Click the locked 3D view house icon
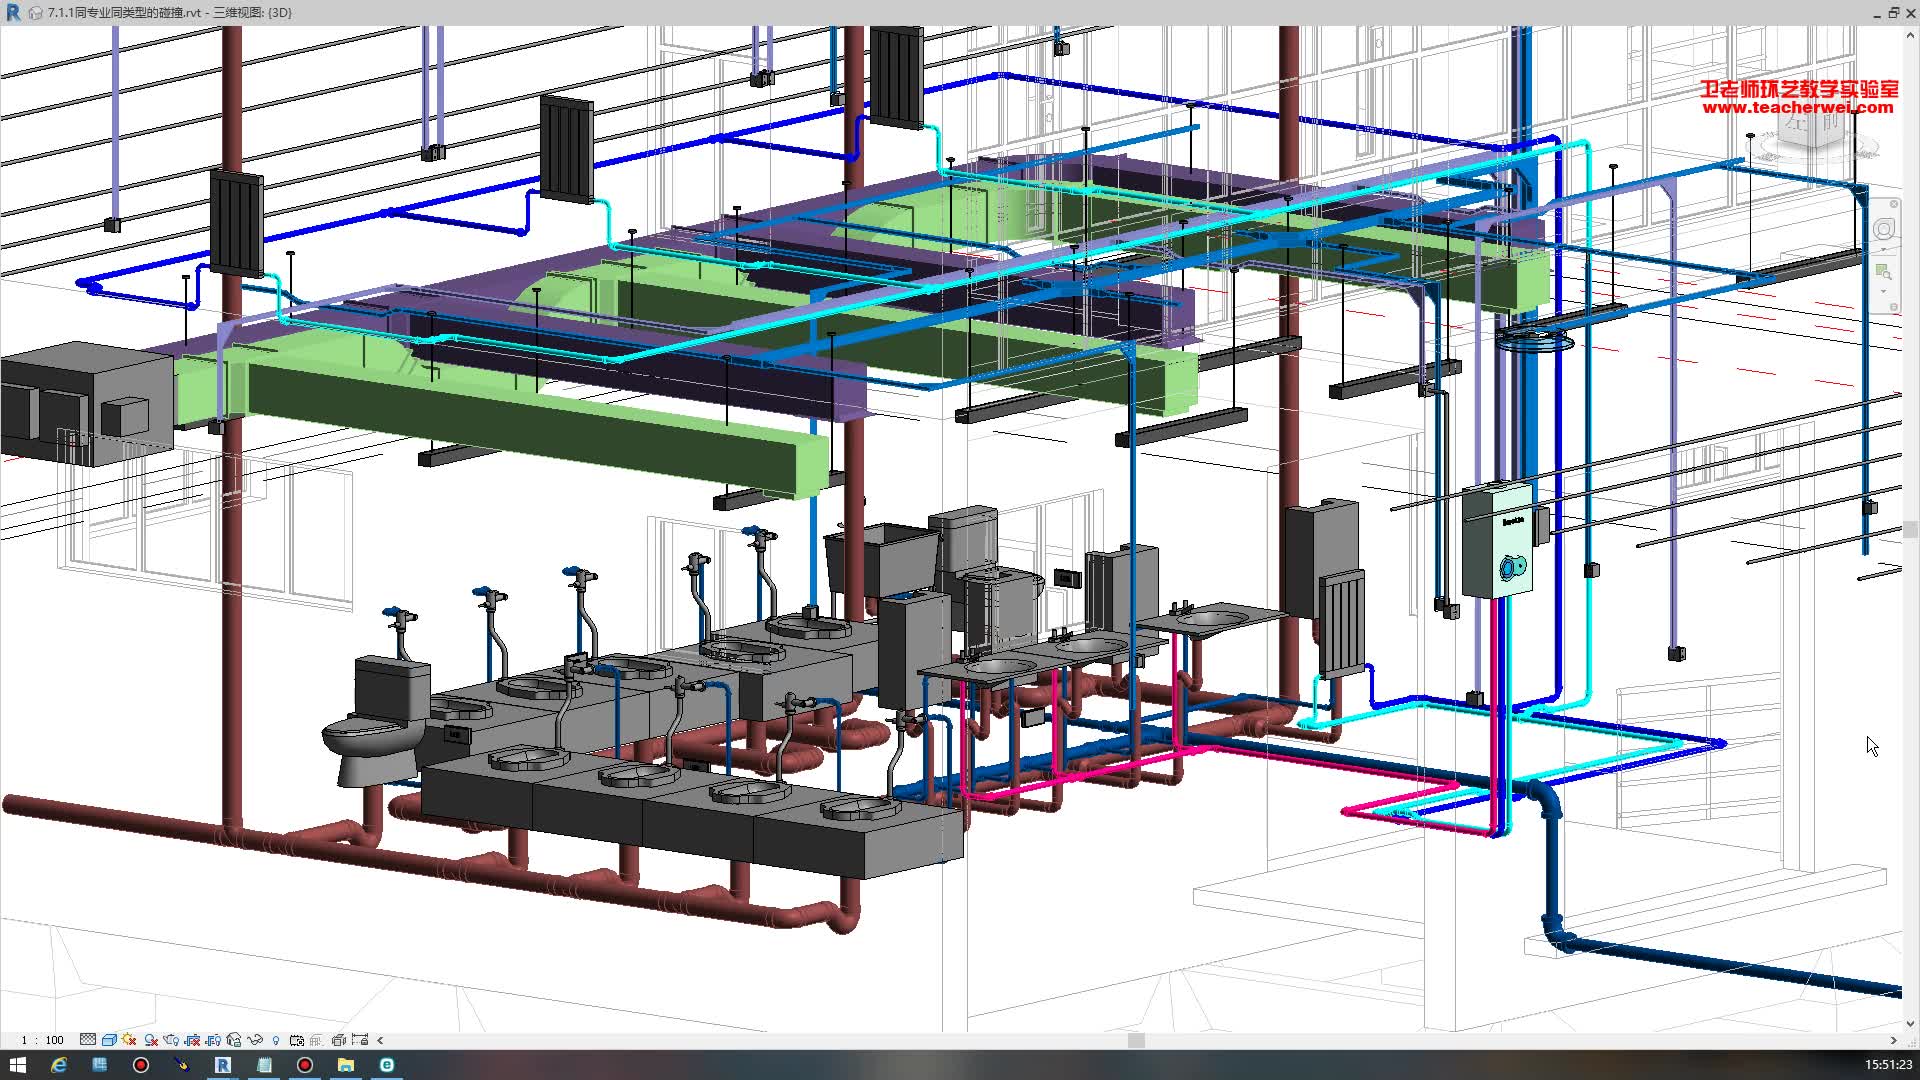 tap(234, 1040)
